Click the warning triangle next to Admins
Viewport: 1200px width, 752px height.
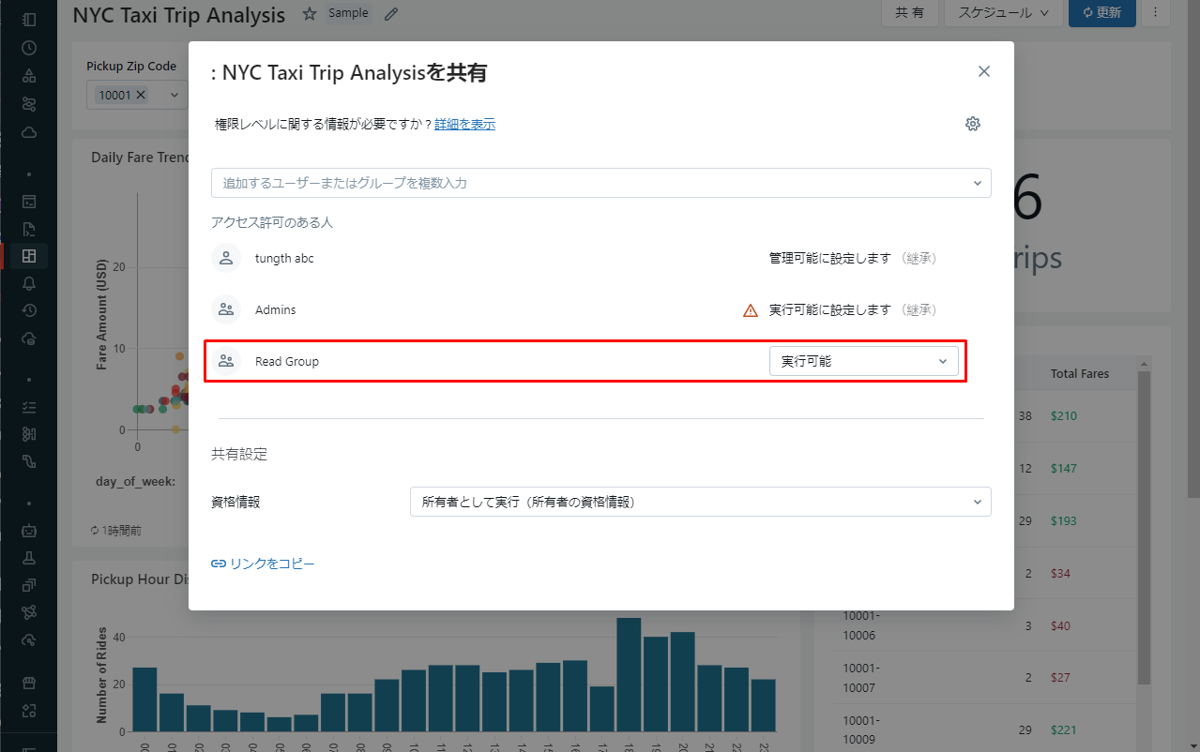coord(750,311)
